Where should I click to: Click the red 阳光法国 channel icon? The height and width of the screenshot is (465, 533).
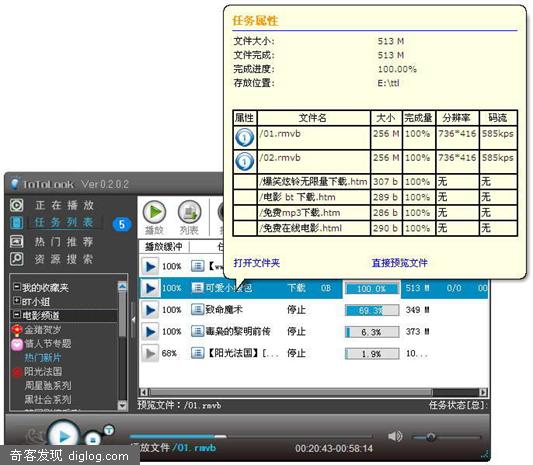pos(17,372)
